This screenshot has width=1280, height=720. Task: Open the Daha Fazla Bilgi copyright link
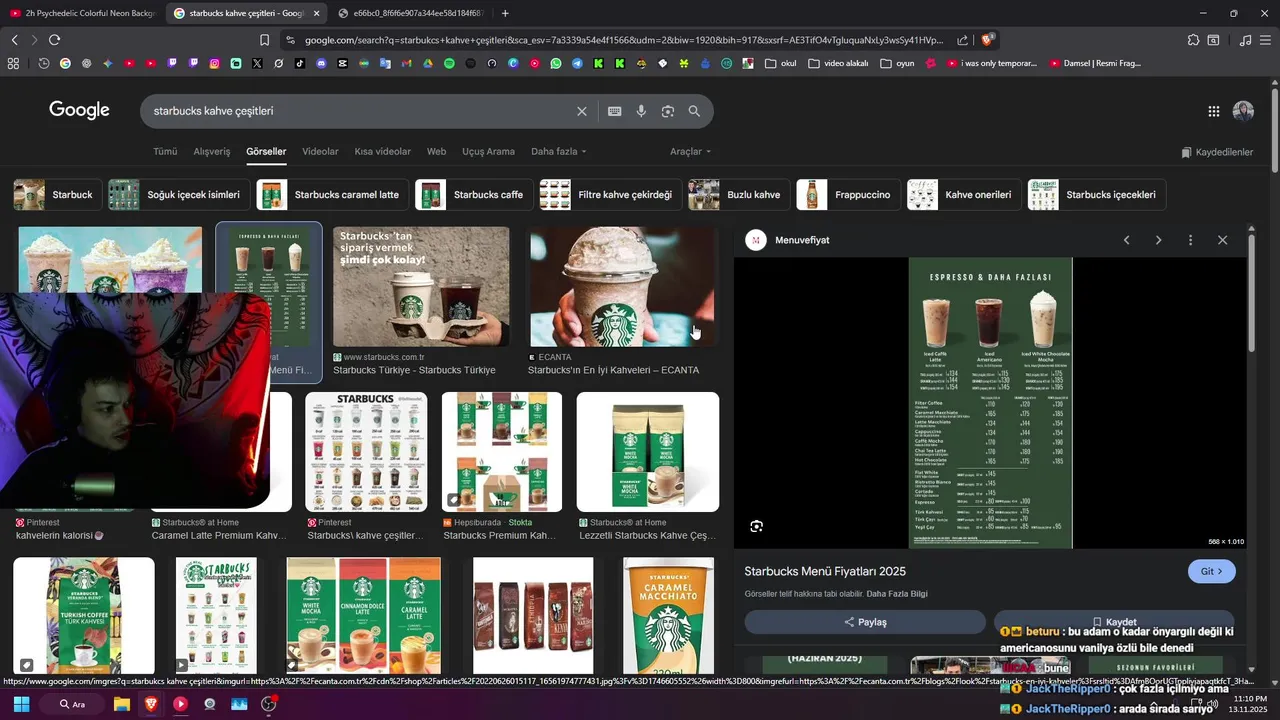click(x=897, y=594)
